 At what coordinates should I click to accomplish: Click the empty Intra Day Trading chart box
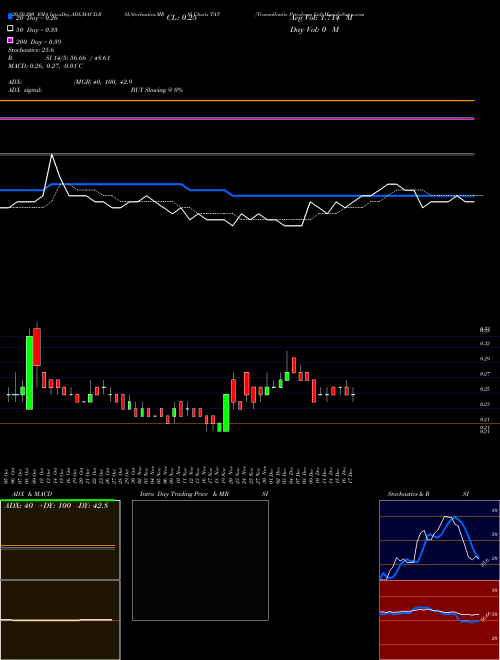[200, 560]
